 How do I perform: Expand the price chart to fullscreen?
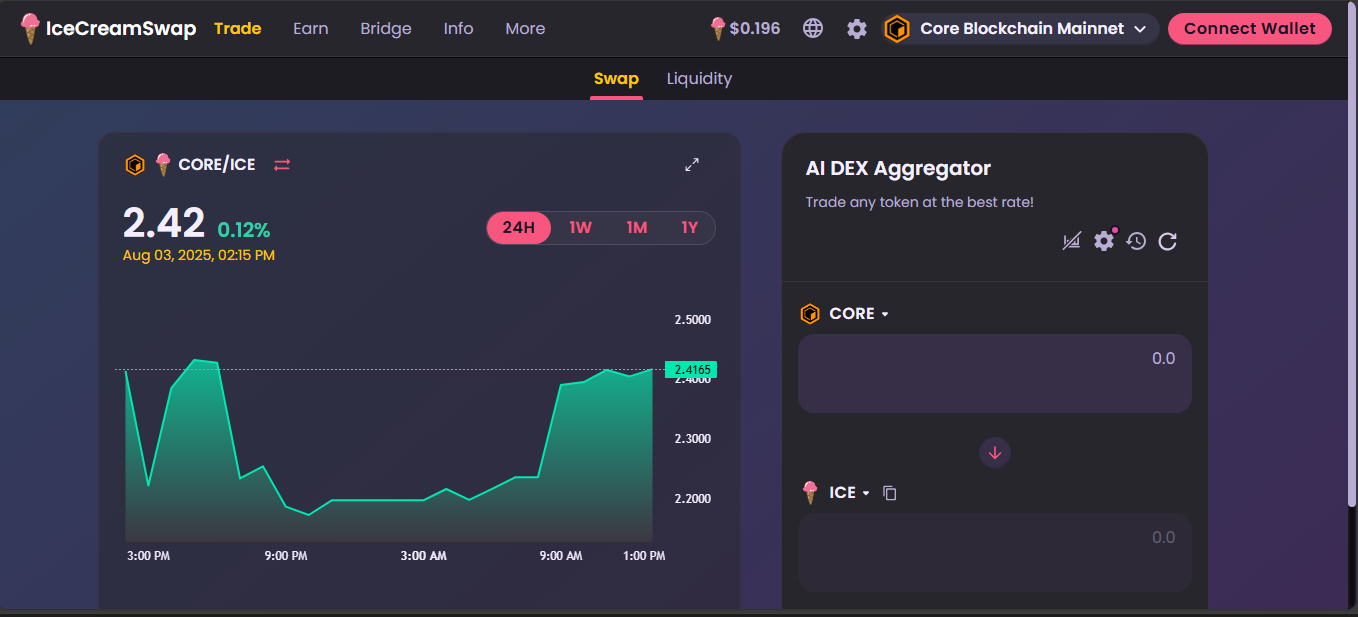click(692, 164)
